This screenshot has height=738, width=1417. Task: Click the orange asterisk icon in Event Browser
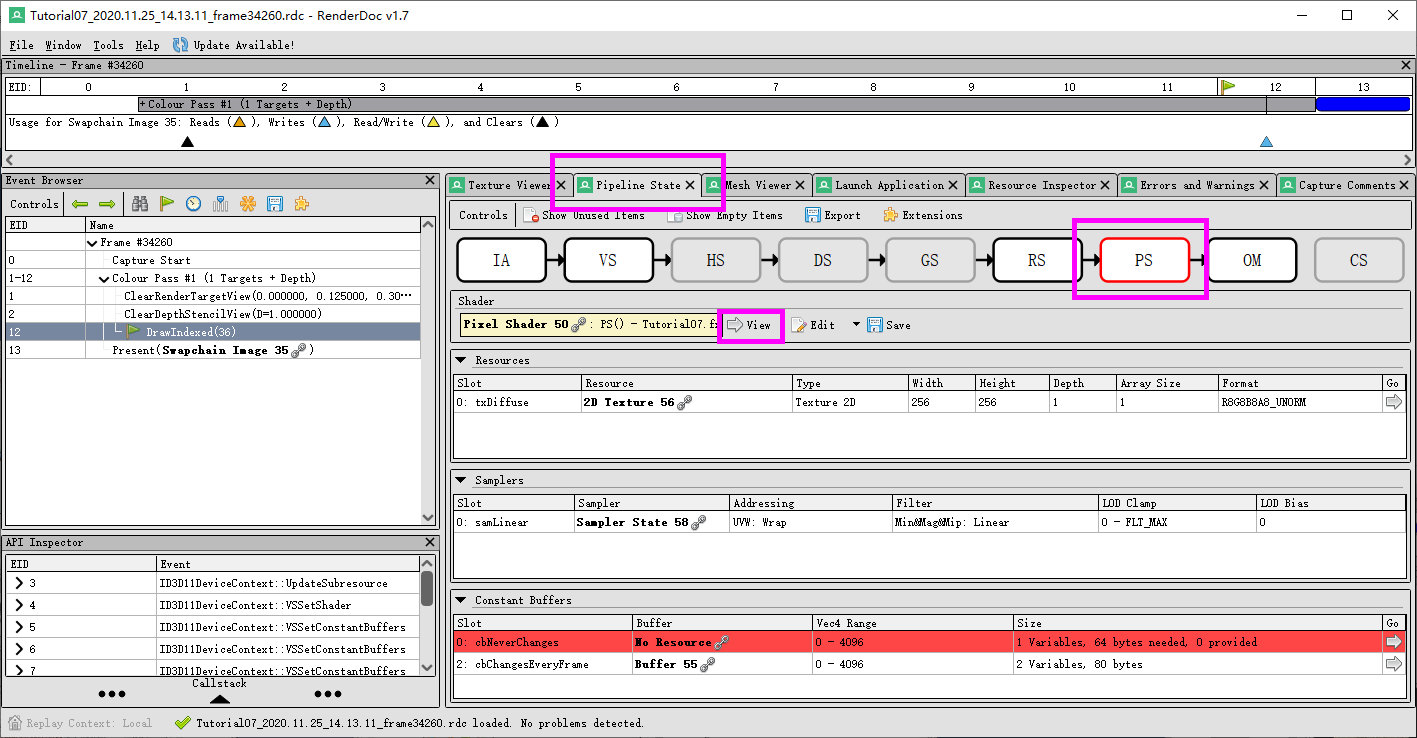pyautogui.click(x=247, y=204)
